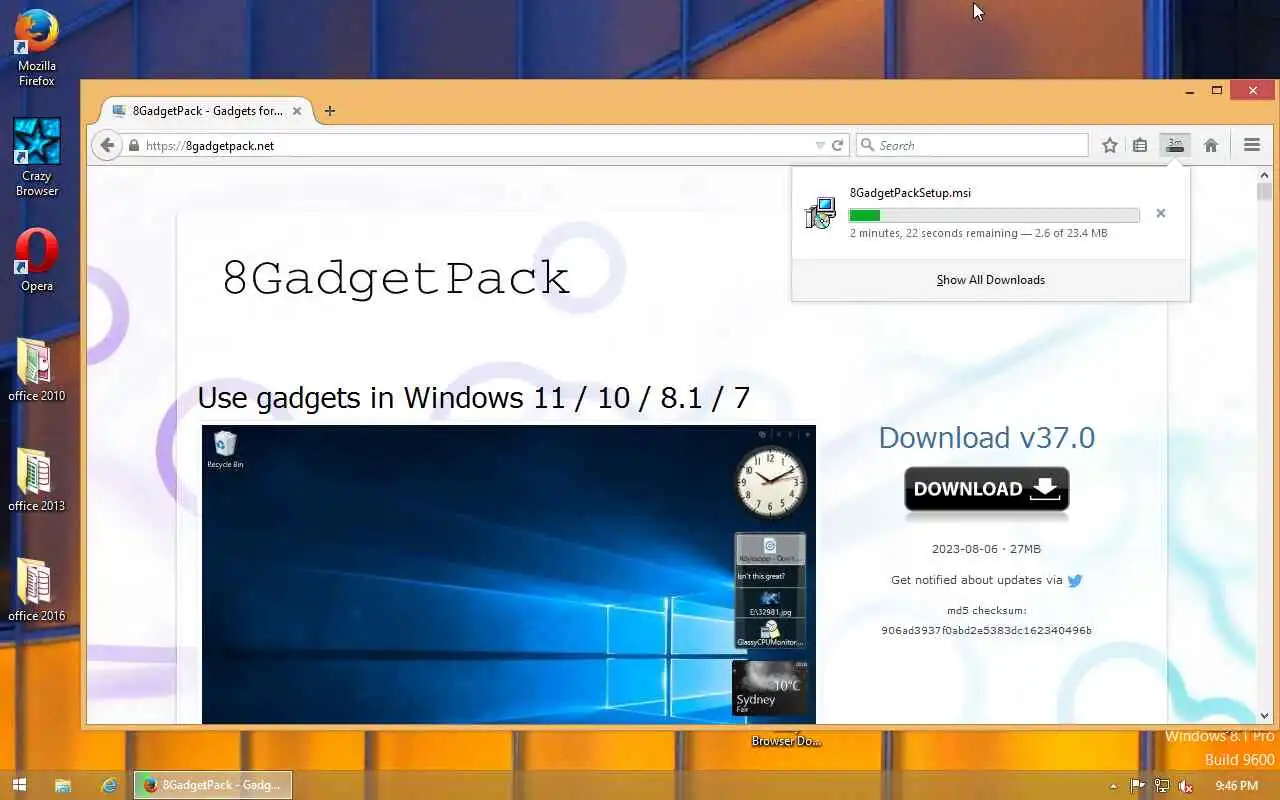Click the black DOWNLOAD button
Image resolution: width=1280 pixels, height=800 pixels.
[987, 490]
